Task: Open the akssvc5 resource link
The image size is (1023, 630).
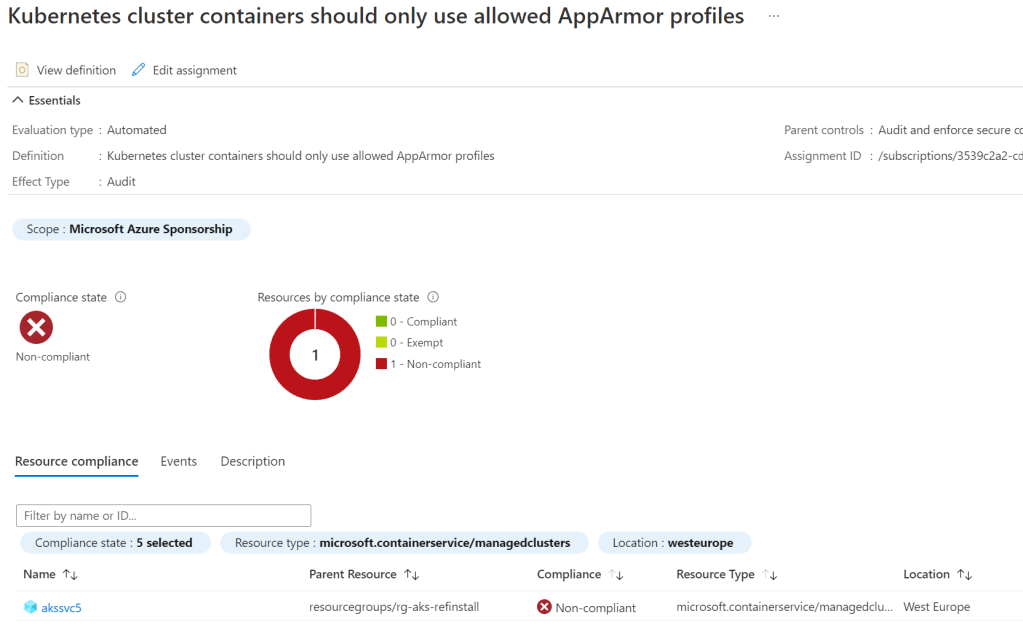Action: click(x=61, y=607)
